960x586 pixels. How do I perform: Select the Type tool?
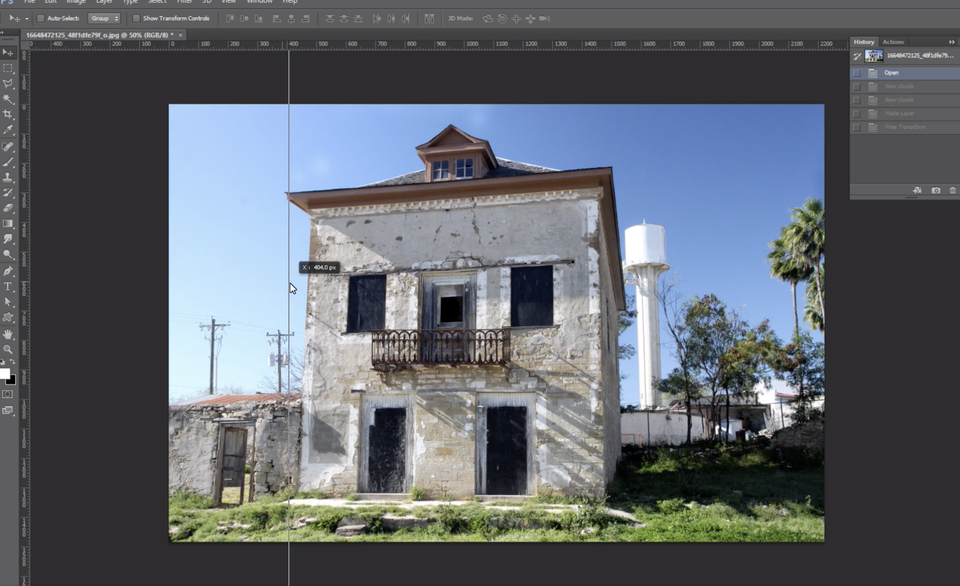click(8, 287)
